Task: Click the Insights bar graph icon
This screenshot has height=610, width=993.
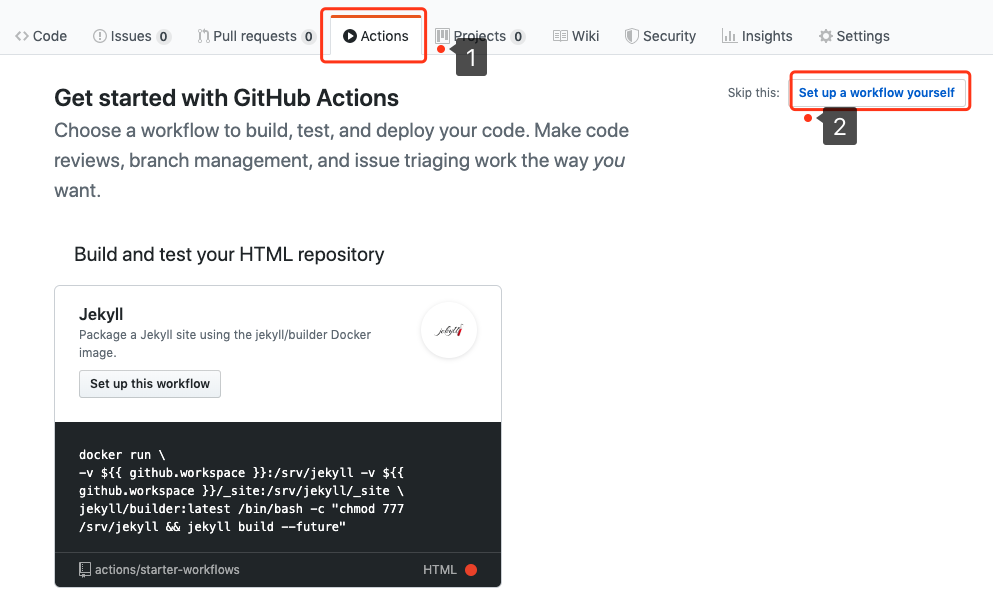Action: coord(729,36)
